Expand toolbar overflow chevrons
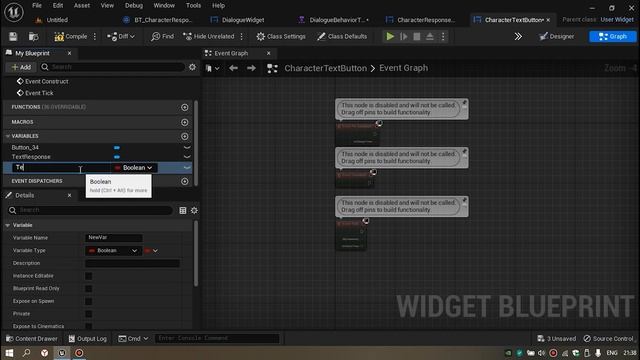Viewport: 640px width, 360px height. (x=518, y=36)
